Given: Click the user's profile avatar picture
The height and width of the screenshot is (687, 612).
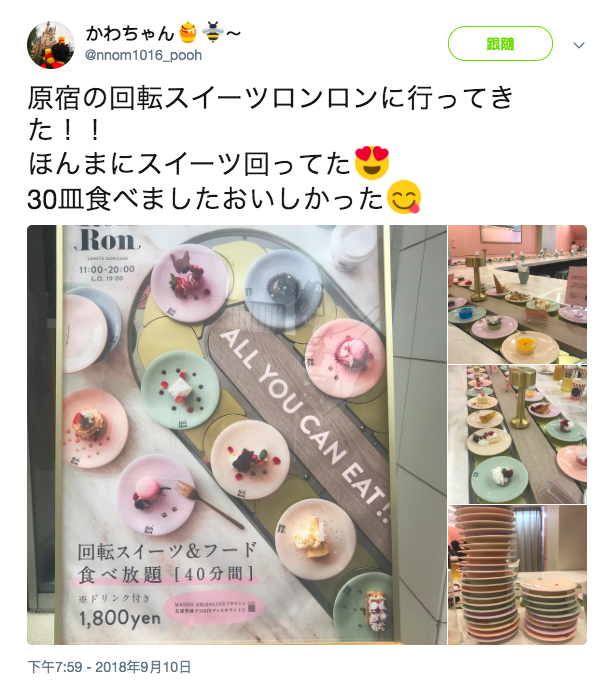Looking at the screenshot, I should [x=51, y=45].
